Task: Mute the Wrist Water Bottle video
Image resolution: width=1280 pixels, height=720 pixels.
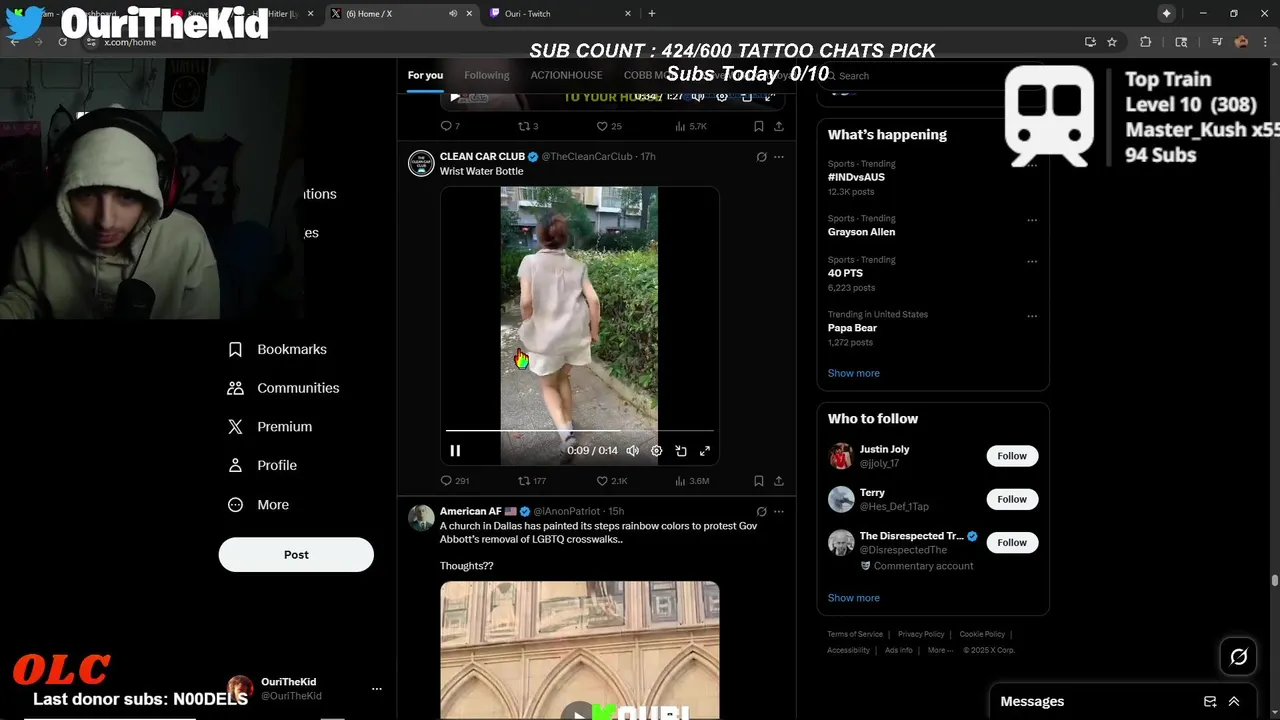Action: (632, 451)
